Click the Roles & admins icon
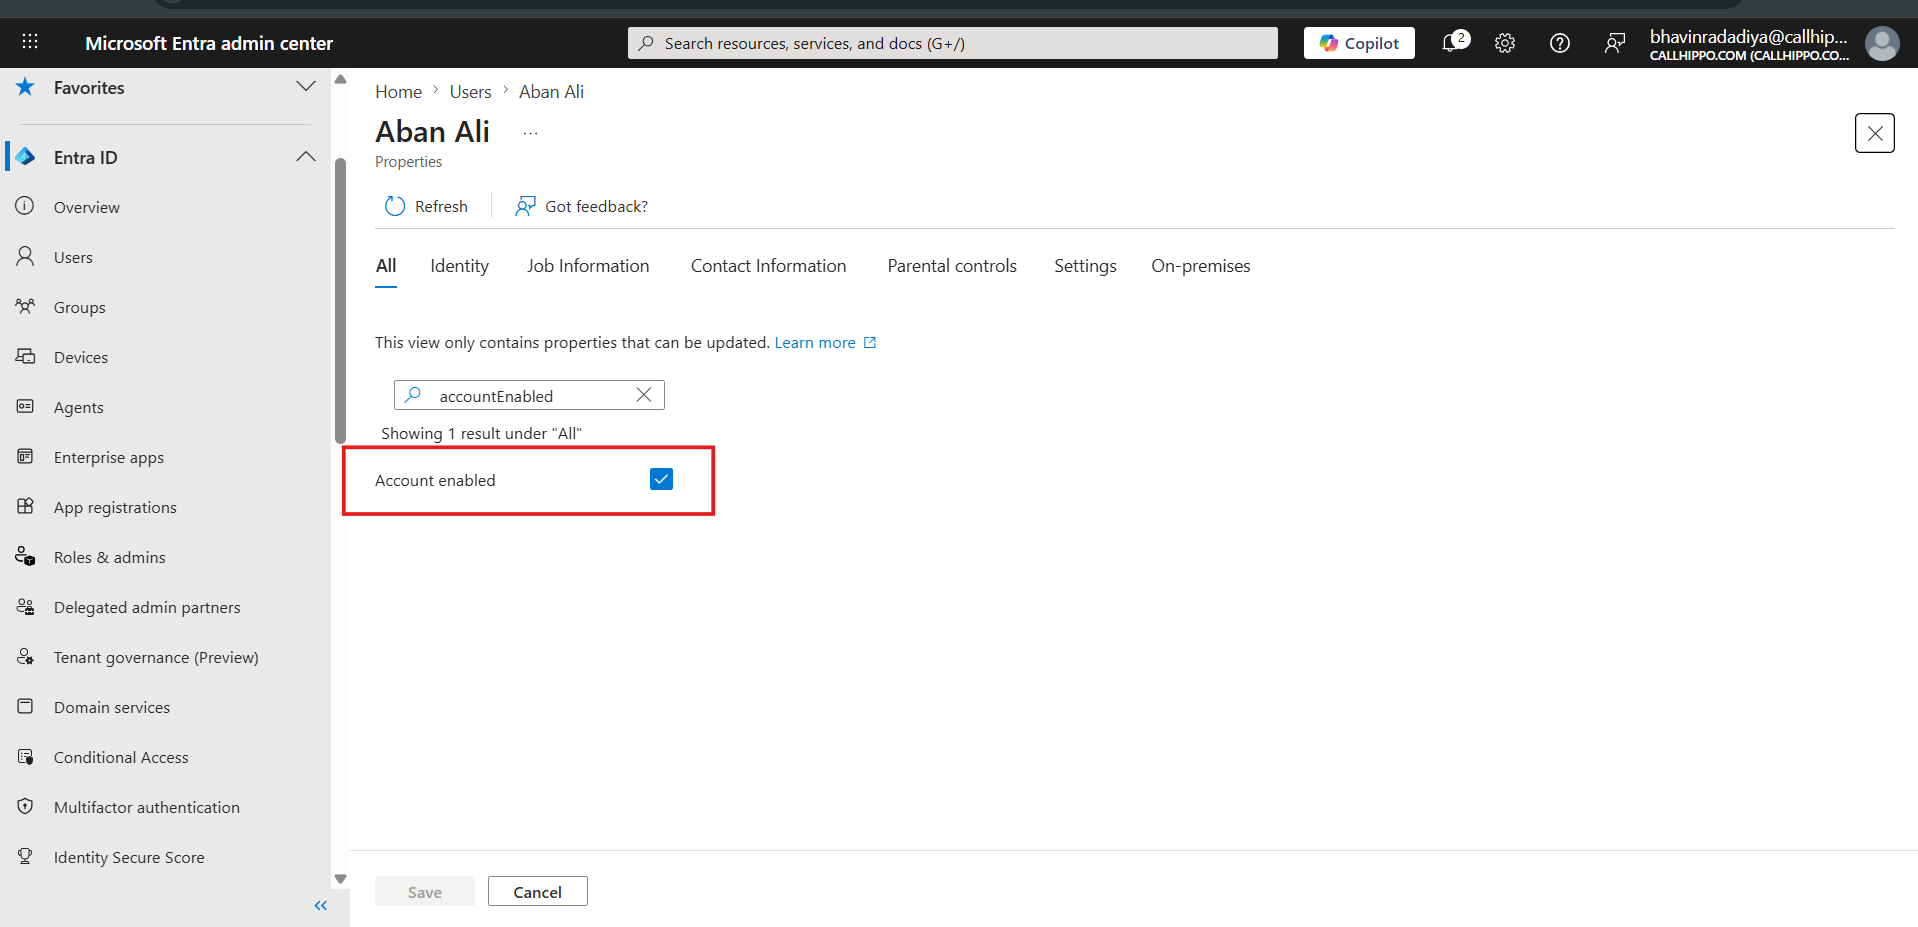1918x927 pixels. point(25,556)
